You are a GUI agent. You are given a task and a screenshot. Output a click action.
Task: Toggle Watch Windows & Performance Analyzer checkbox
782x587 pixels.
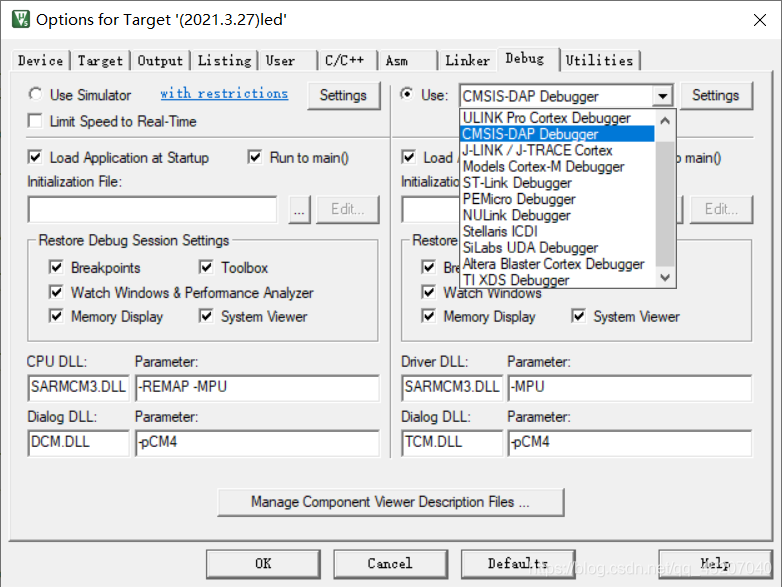click(x=56, y=292)
